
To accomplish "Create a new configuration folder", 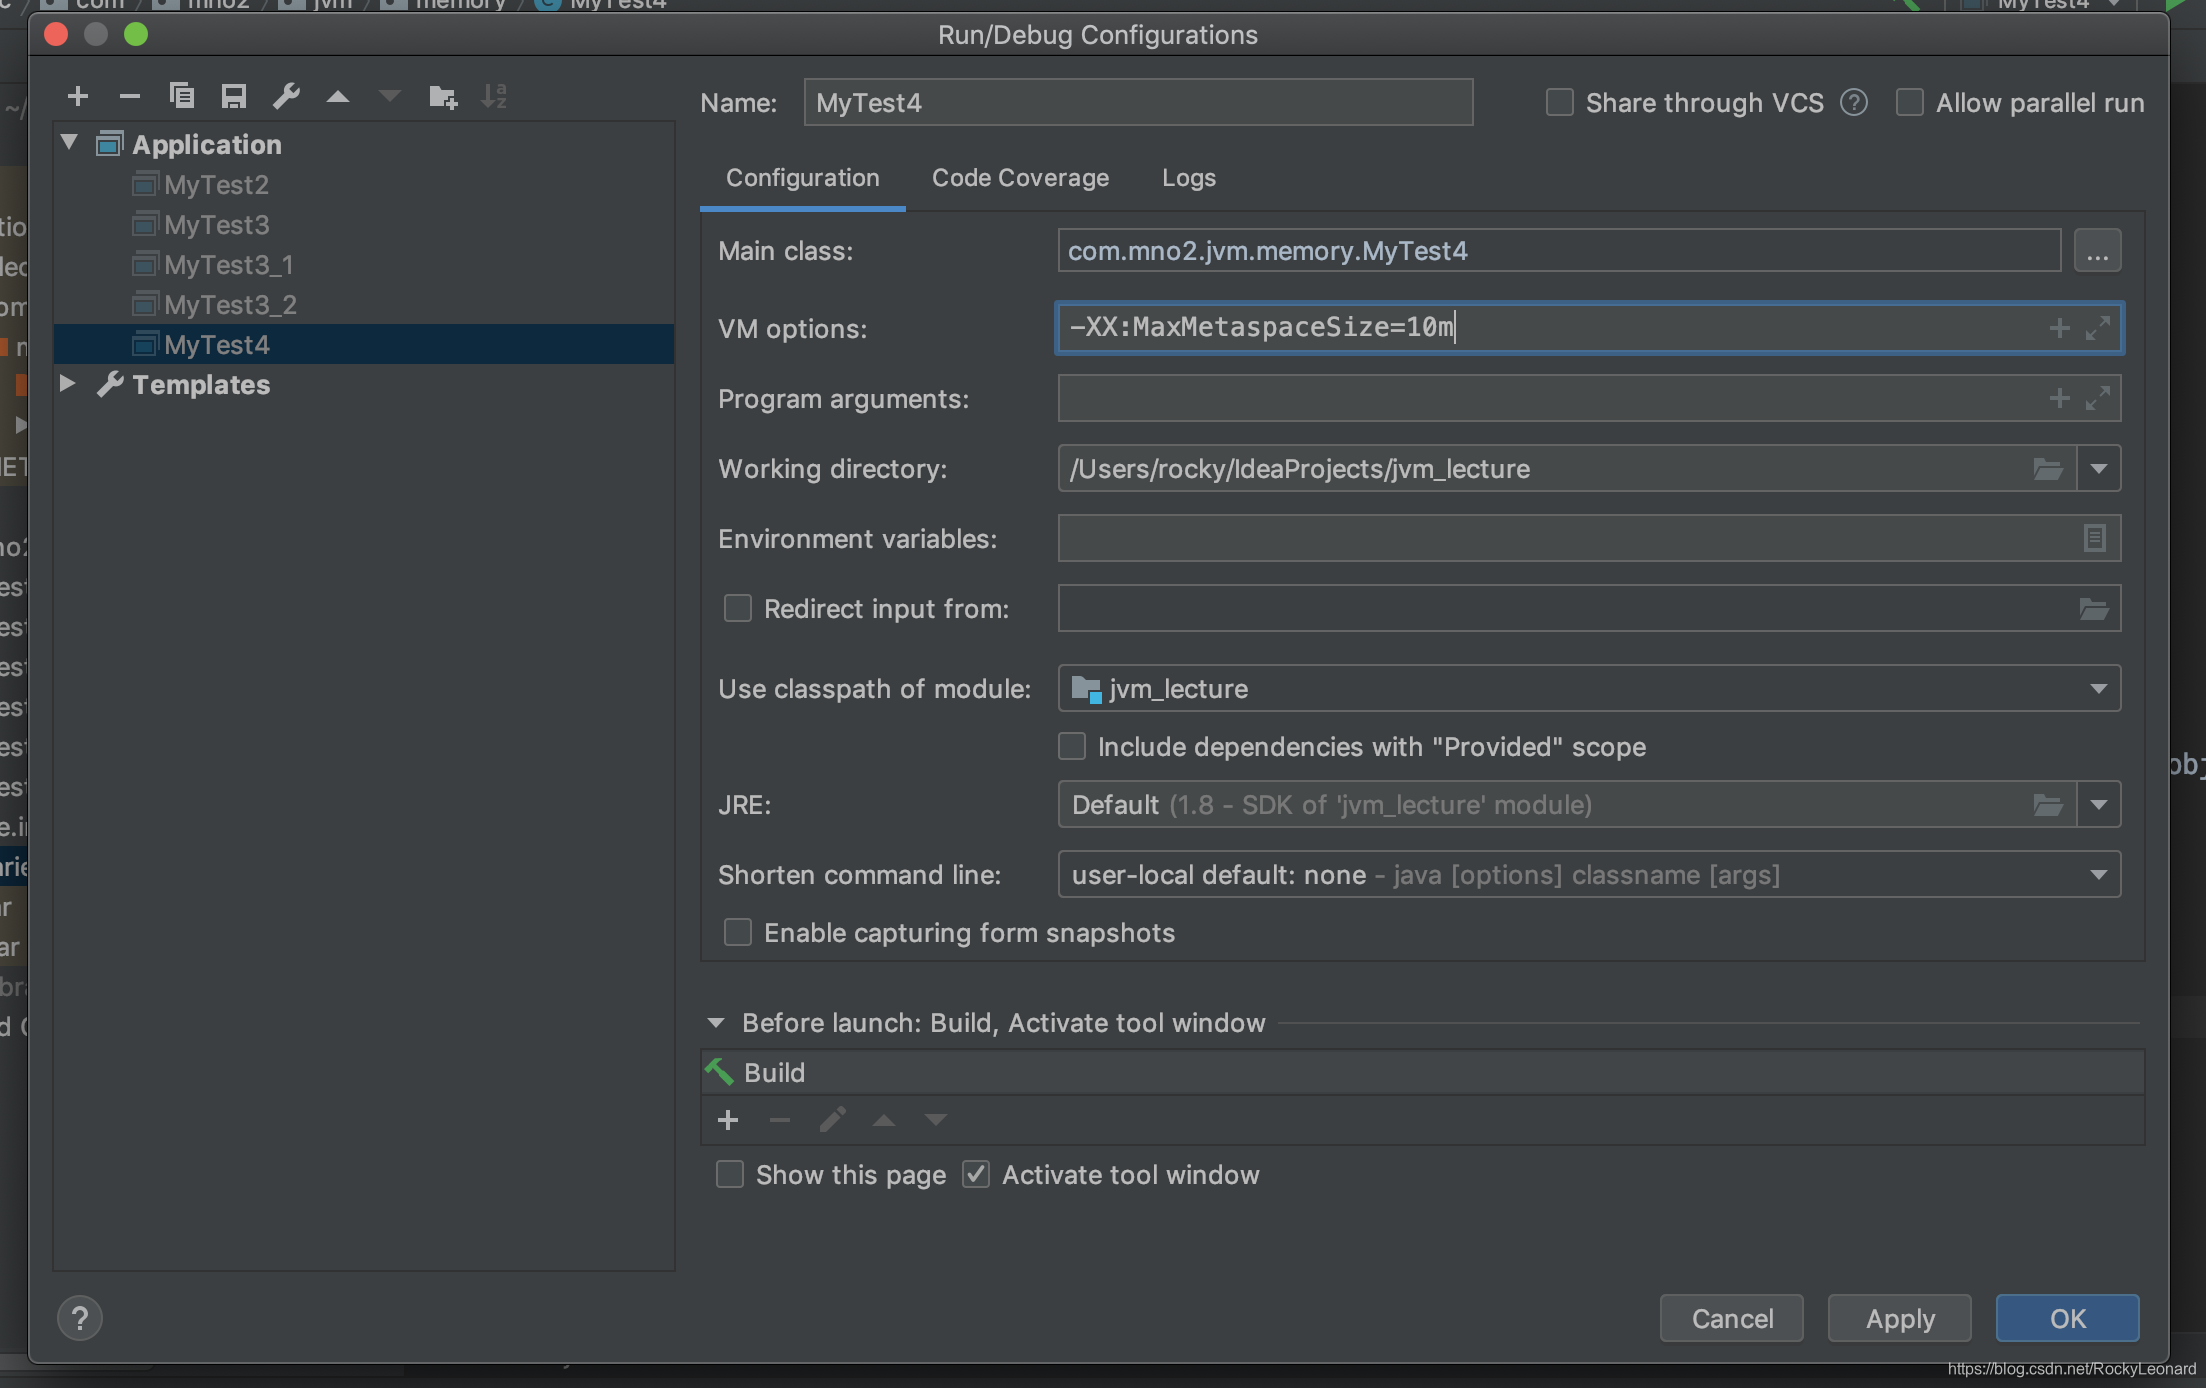I will 442,96.
